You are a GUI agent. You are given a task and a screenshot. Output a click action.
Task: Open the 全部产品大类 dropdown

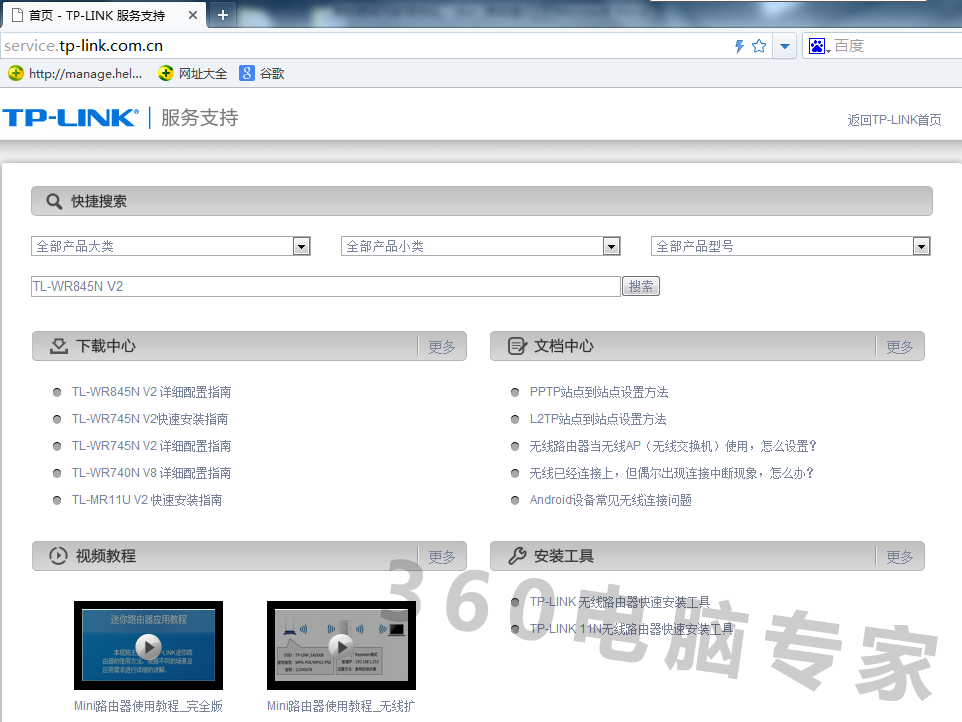pyautogui.click(x=171, y=247)
